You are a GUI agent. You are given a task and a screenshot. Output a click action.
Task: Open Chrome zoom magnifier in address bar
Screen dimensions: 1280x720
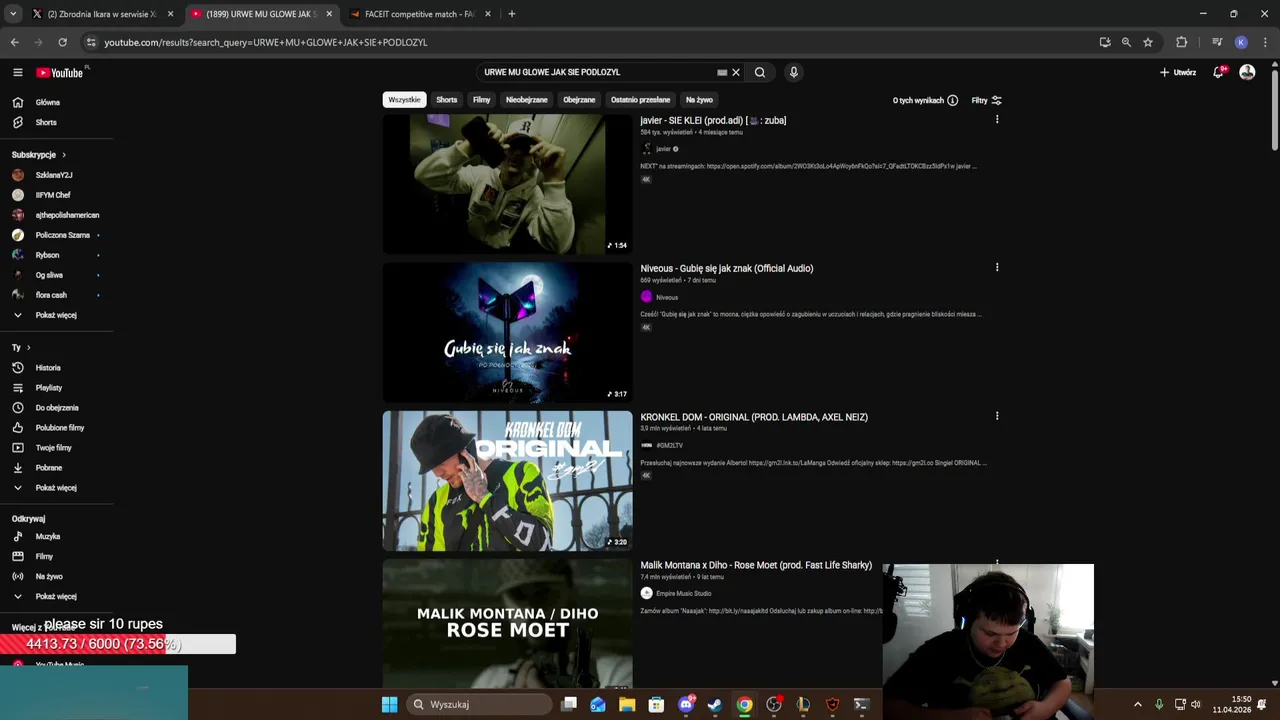1126,42
